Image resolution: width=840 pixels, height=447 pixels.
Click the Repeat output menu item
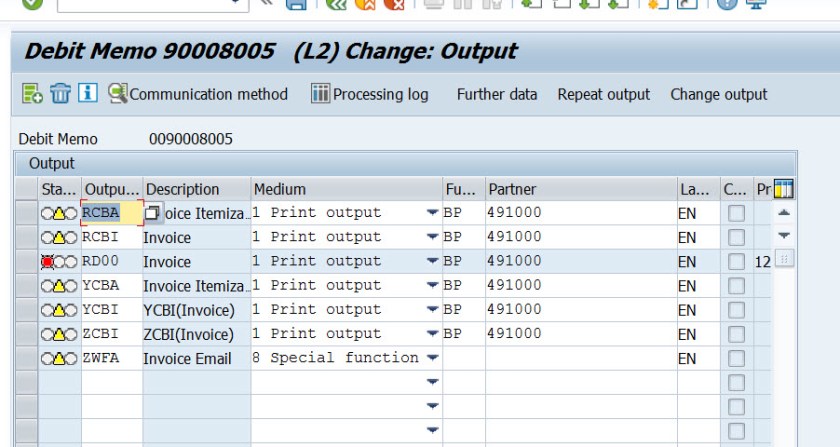[x=604, y=94]
